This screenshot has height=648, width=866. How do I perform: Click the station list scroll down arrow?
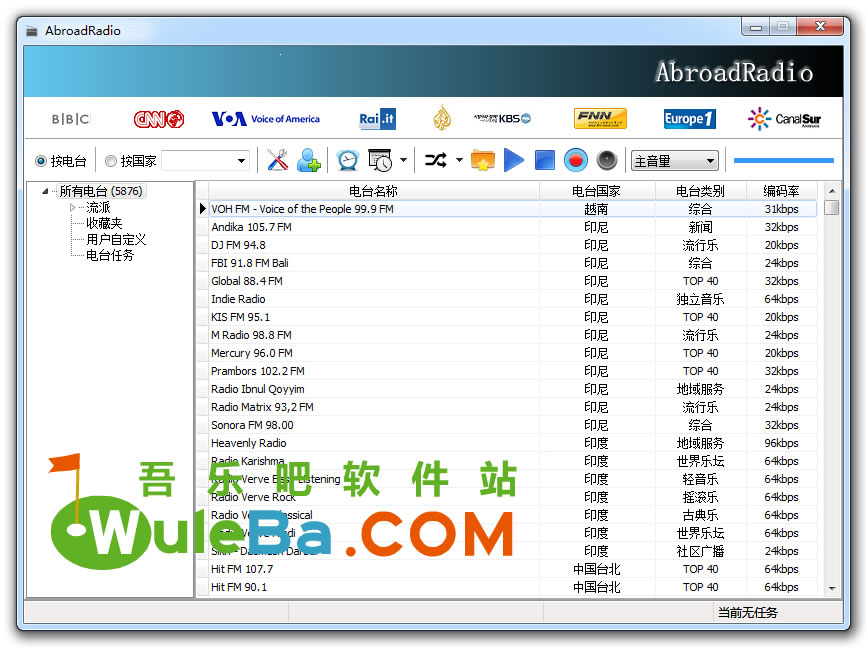pos(832,589)
